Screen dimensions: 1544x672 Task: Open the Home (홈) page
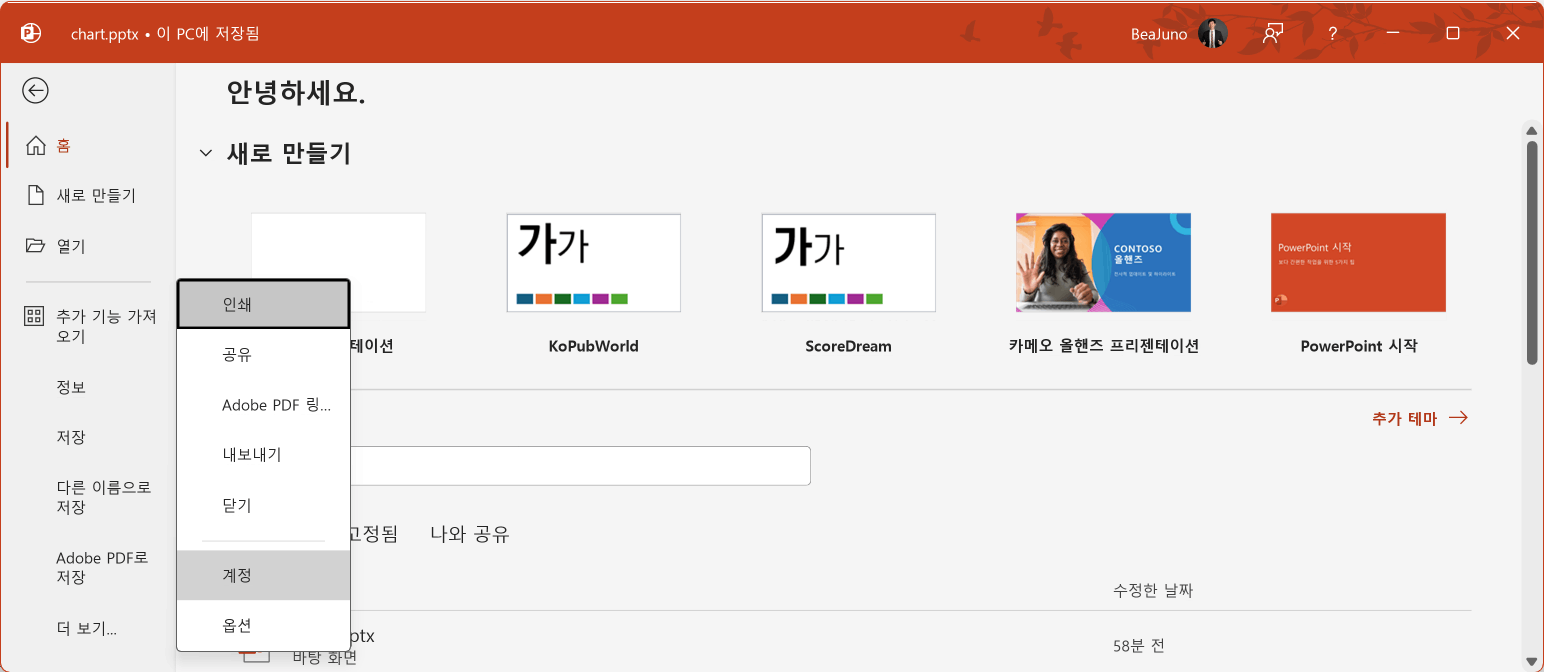(x=90, y=145)
